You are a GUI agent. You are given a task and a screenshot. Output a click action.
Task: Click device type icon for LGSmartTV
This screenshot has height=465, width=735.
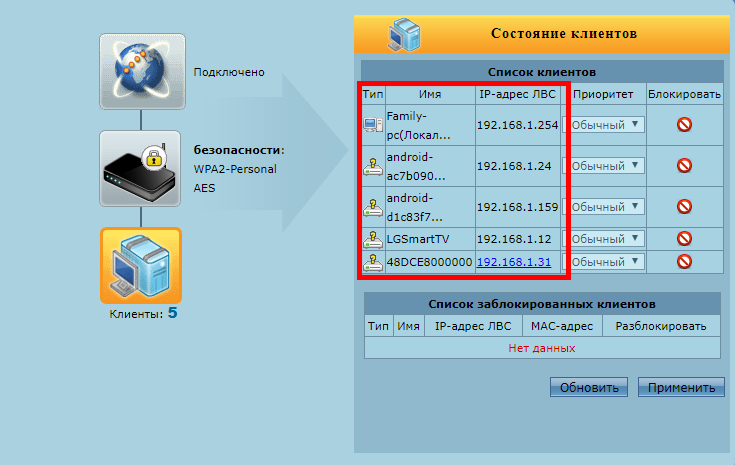373,239
